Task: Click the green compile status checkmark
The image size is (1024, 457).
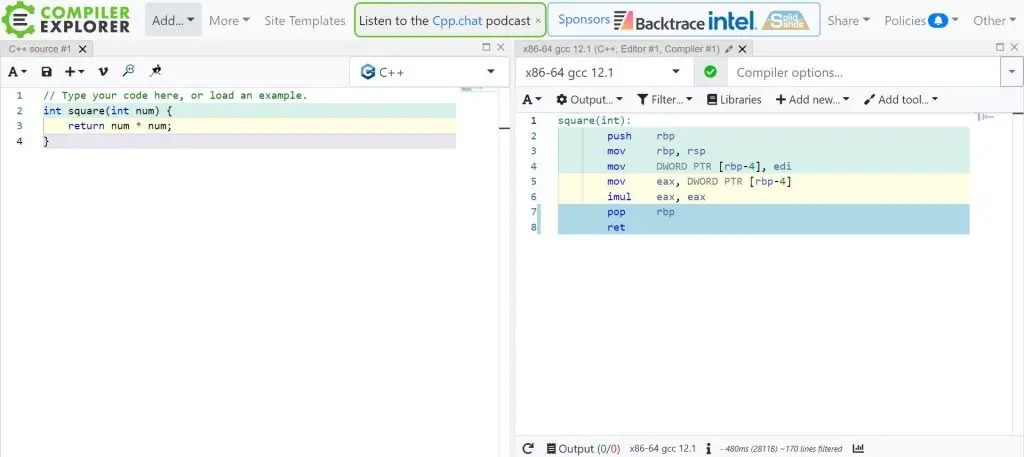Action: click(x=711, y=72)
